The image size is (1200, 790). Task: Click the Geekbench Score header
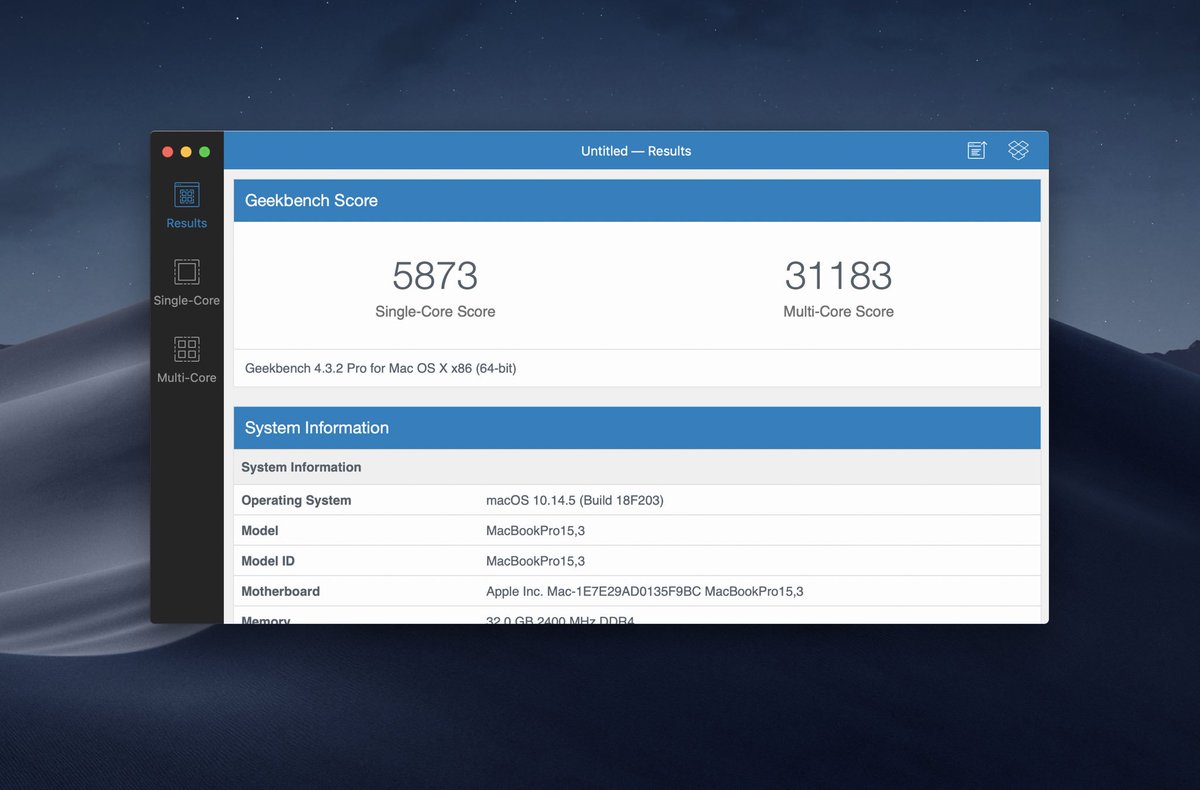(x=637, y=200)
